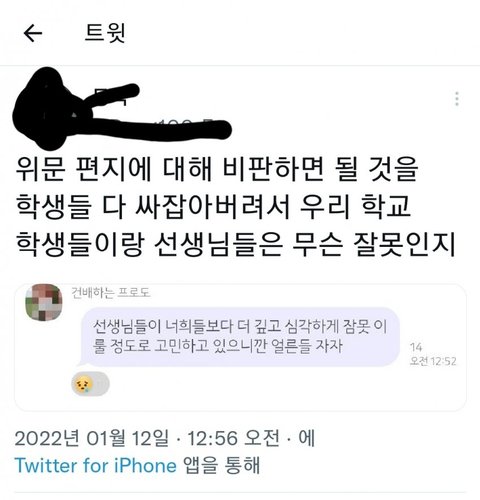Tap the pixelated avatar in the chat screenshot
This screenshot has width=480, height=500.
[44, 303]
